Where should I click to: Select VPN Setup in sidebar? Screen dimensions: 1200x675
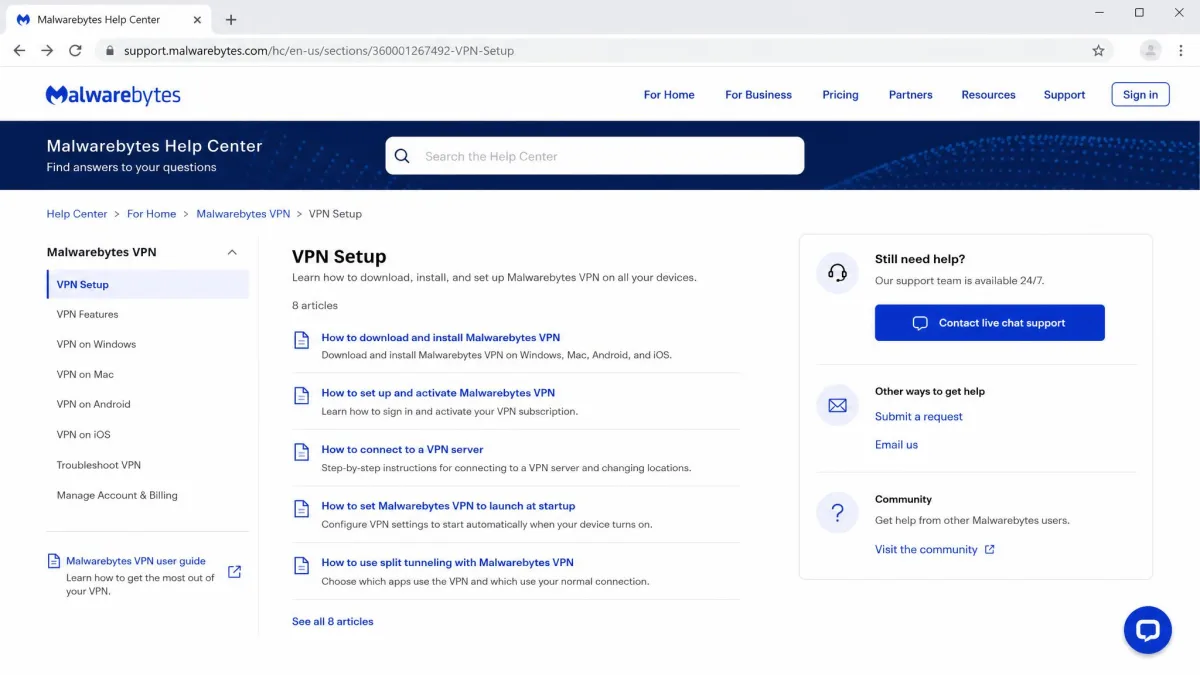point(147,284)
